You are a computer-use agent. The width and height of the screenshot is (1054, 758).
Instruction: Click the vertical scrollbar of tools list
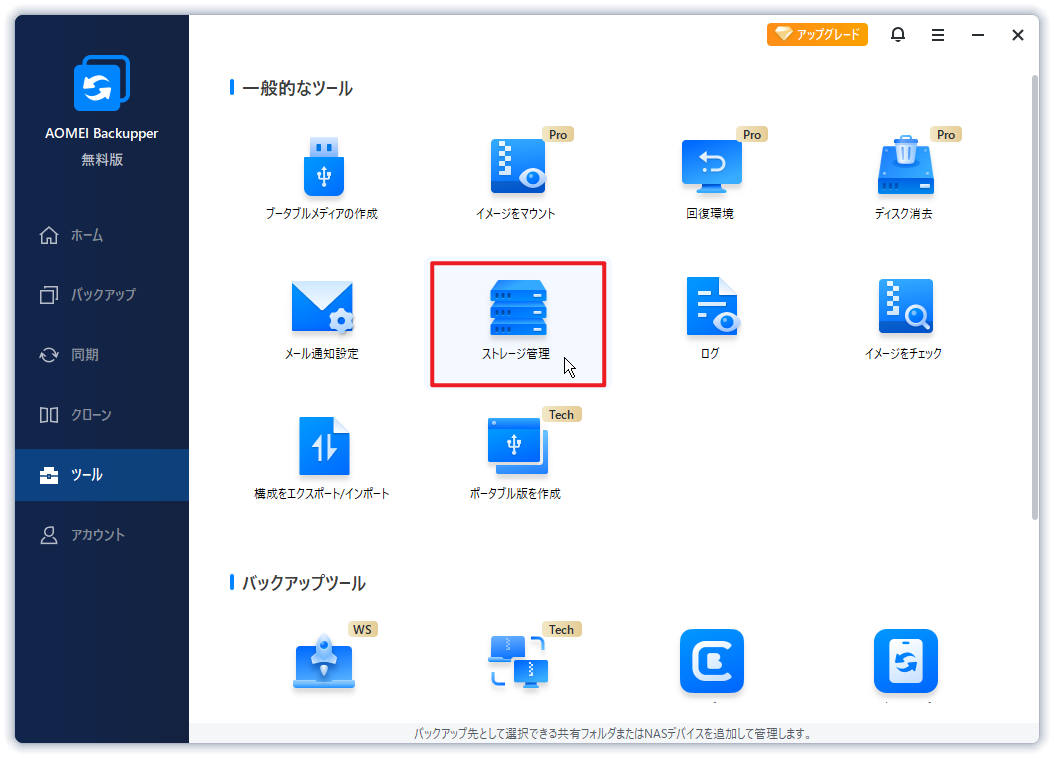point(1035,297)
